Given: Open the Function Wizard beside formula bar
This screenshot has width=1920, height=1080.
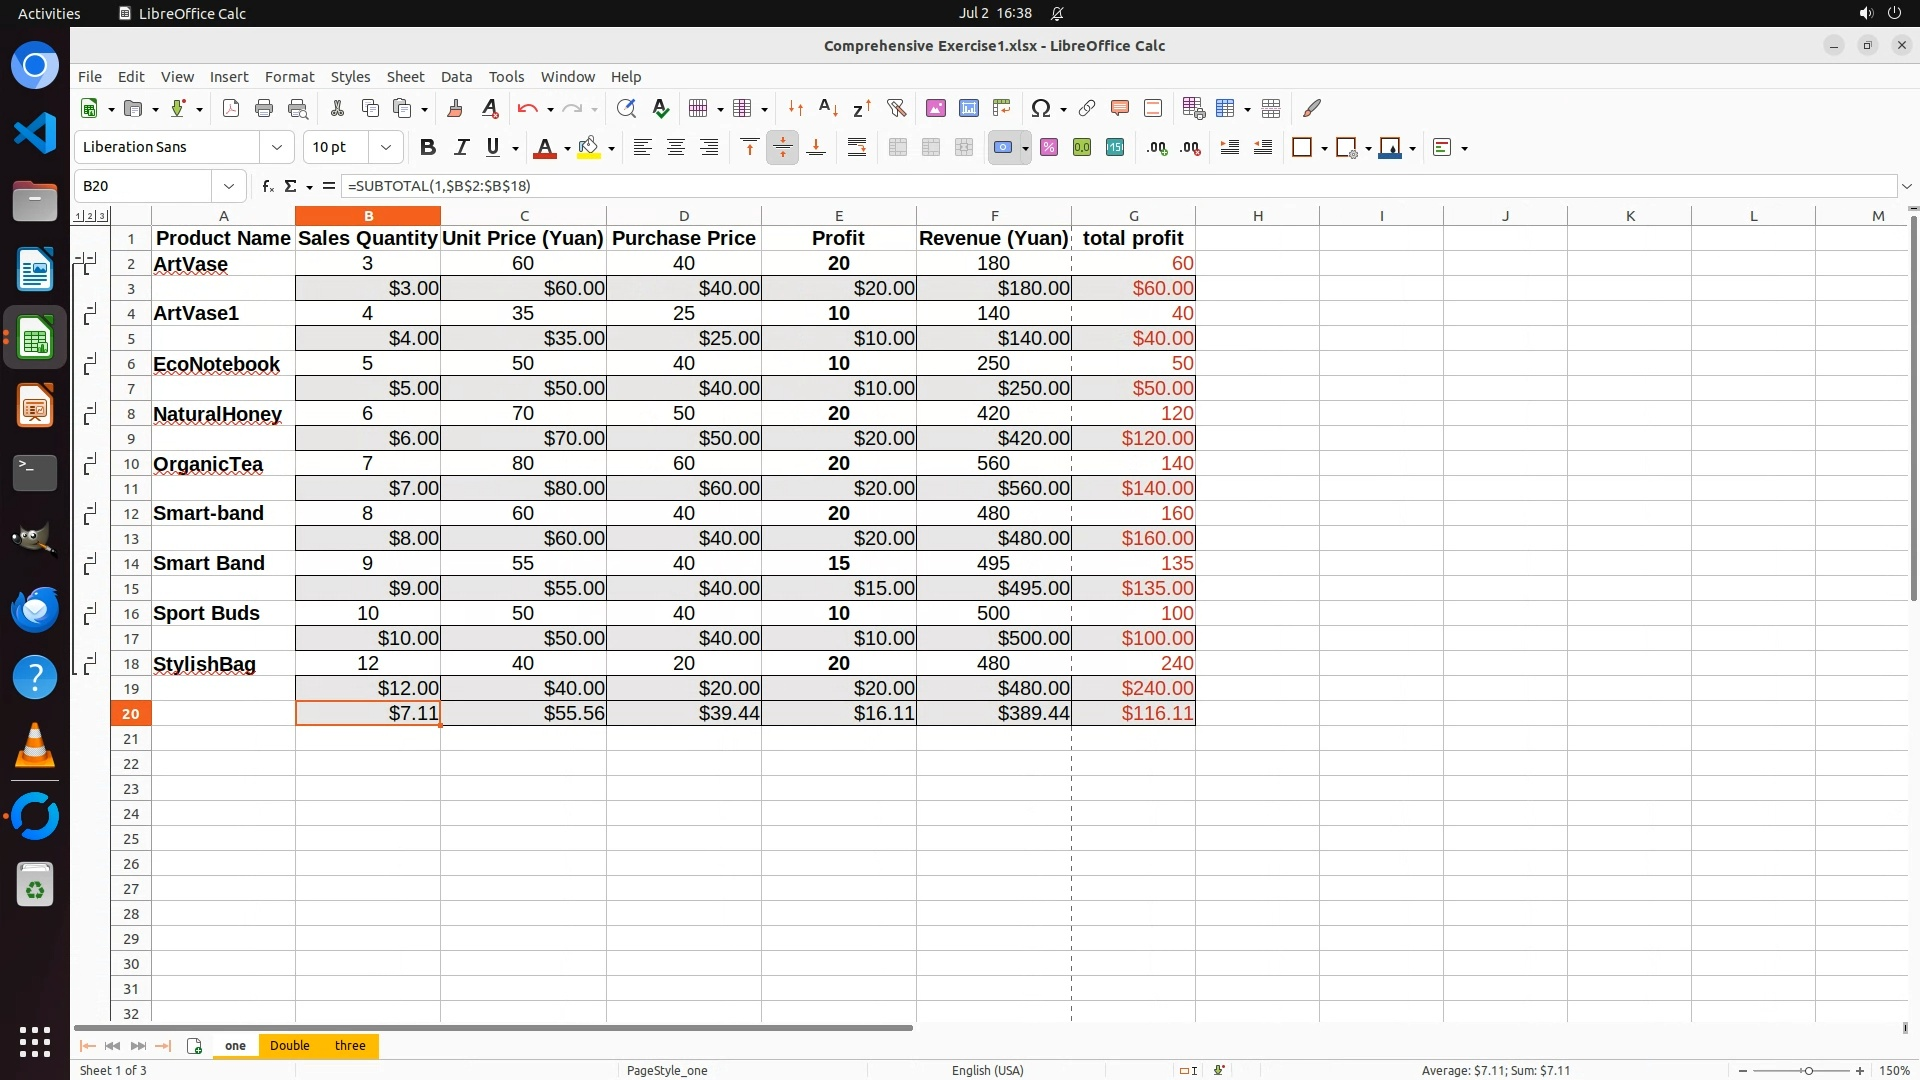Looking at the screenshot, I should [267, 186].
